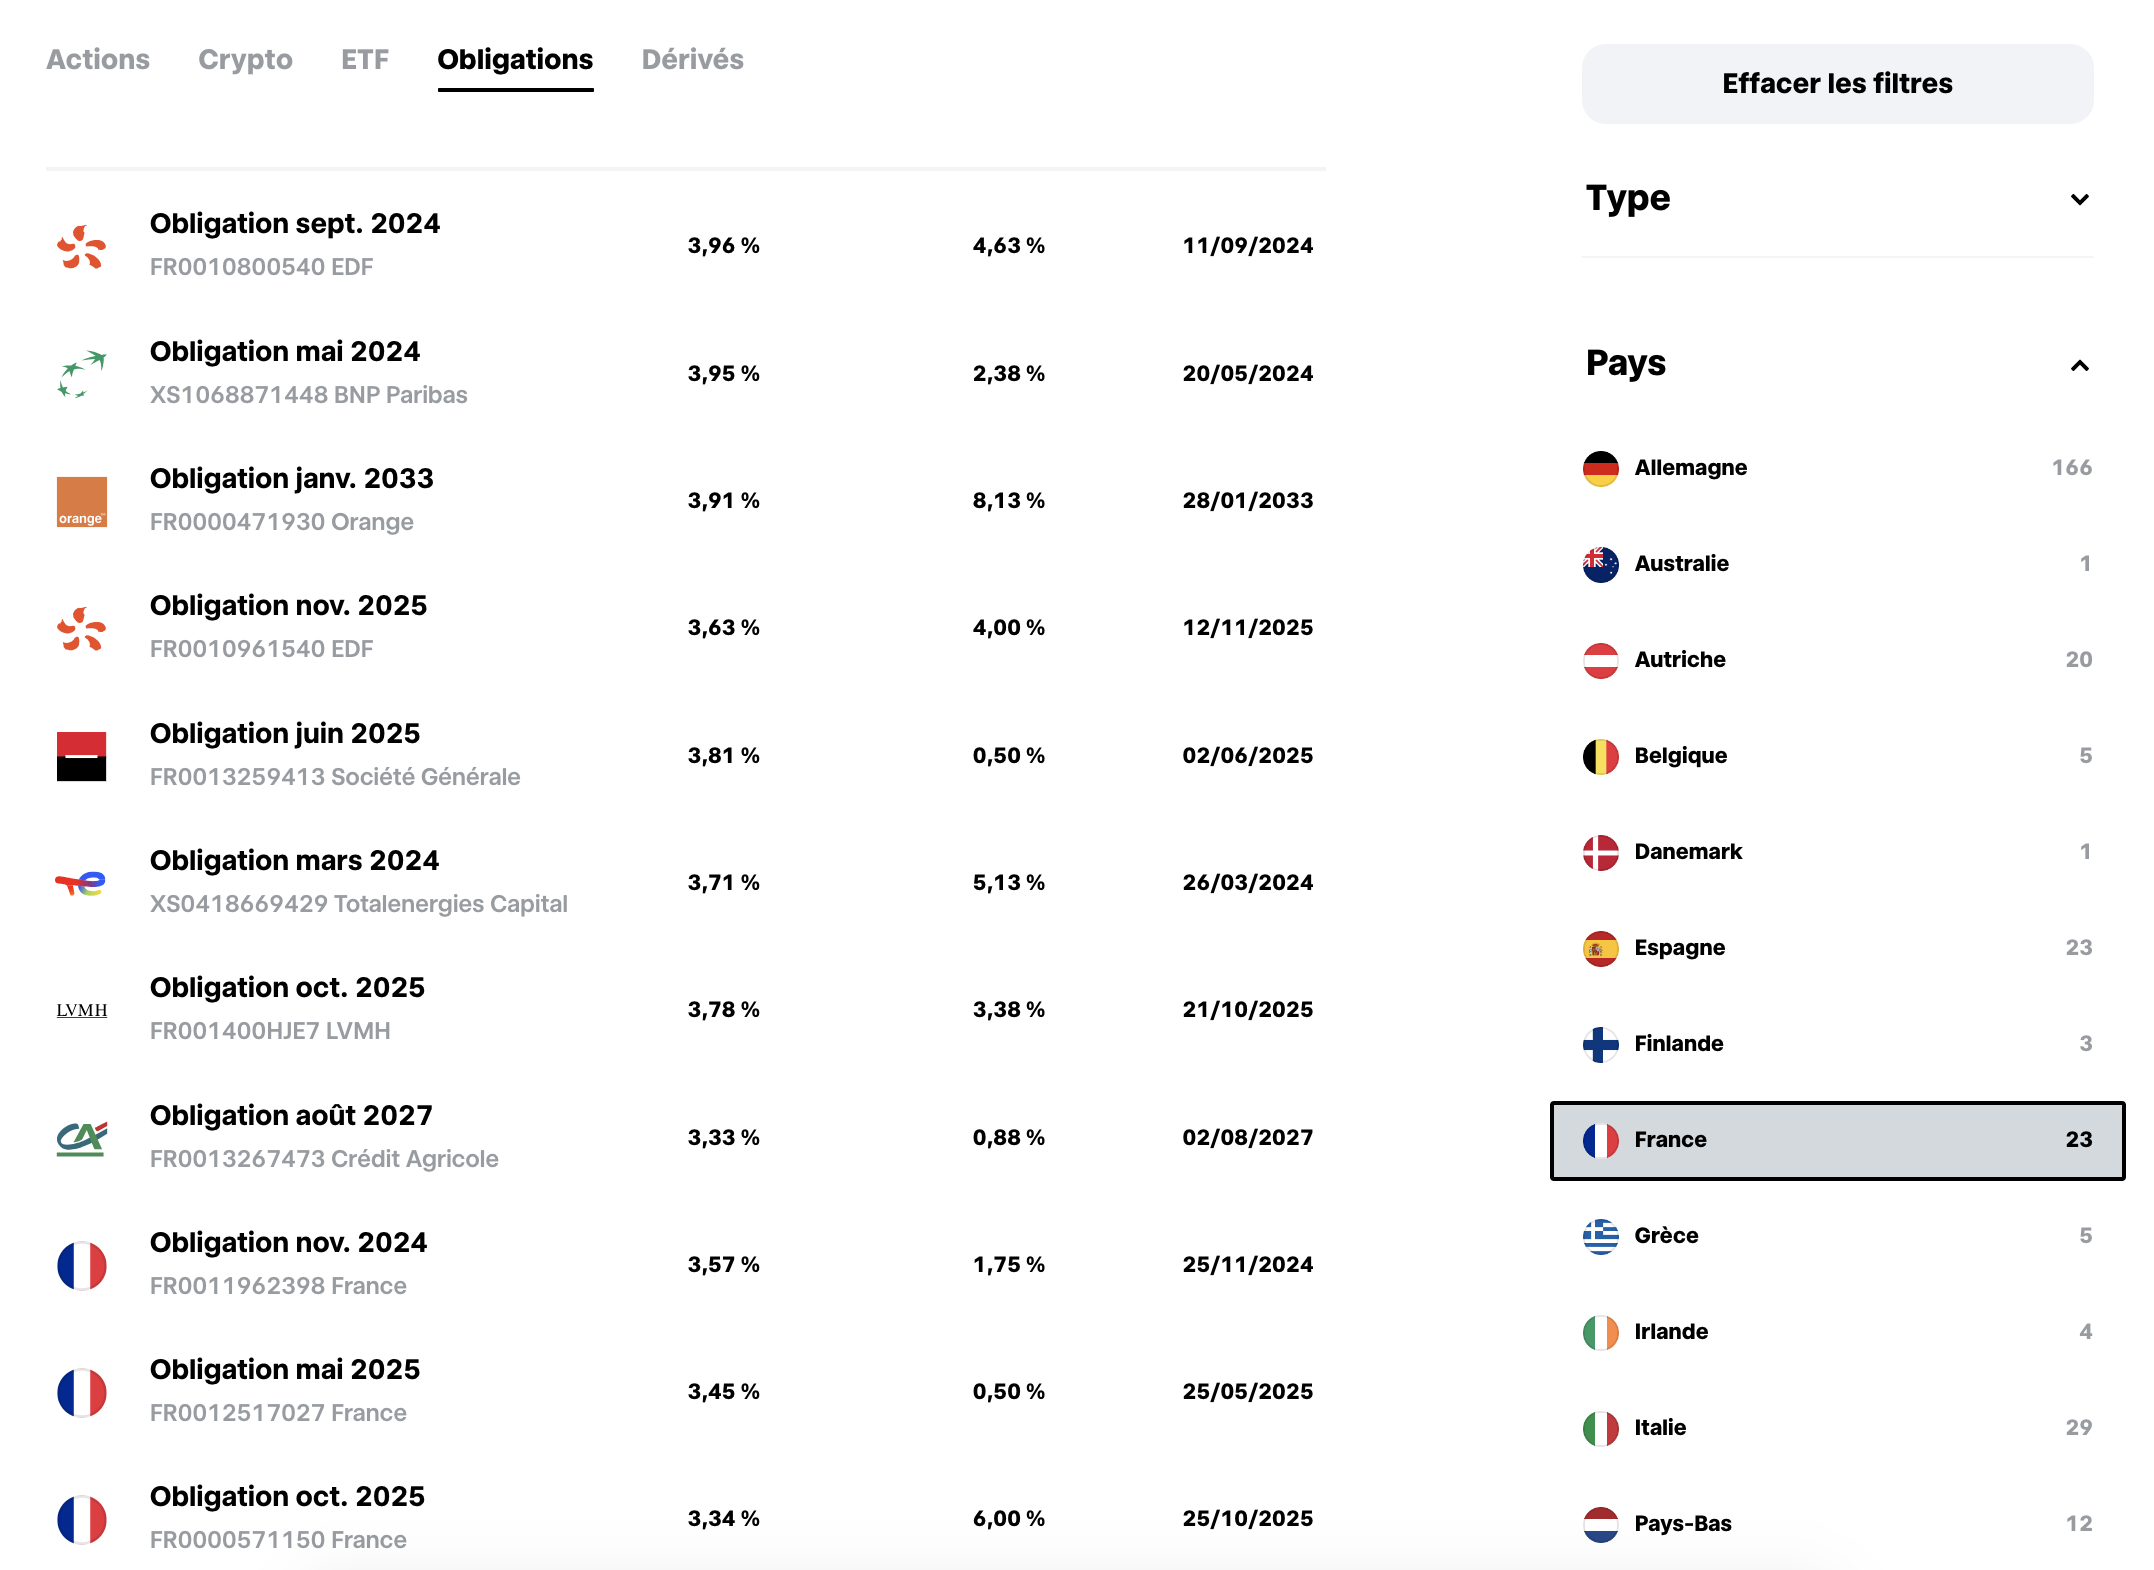Filter by Pays-Bas country label
The image size is (2154, 1570).
1682,1524
